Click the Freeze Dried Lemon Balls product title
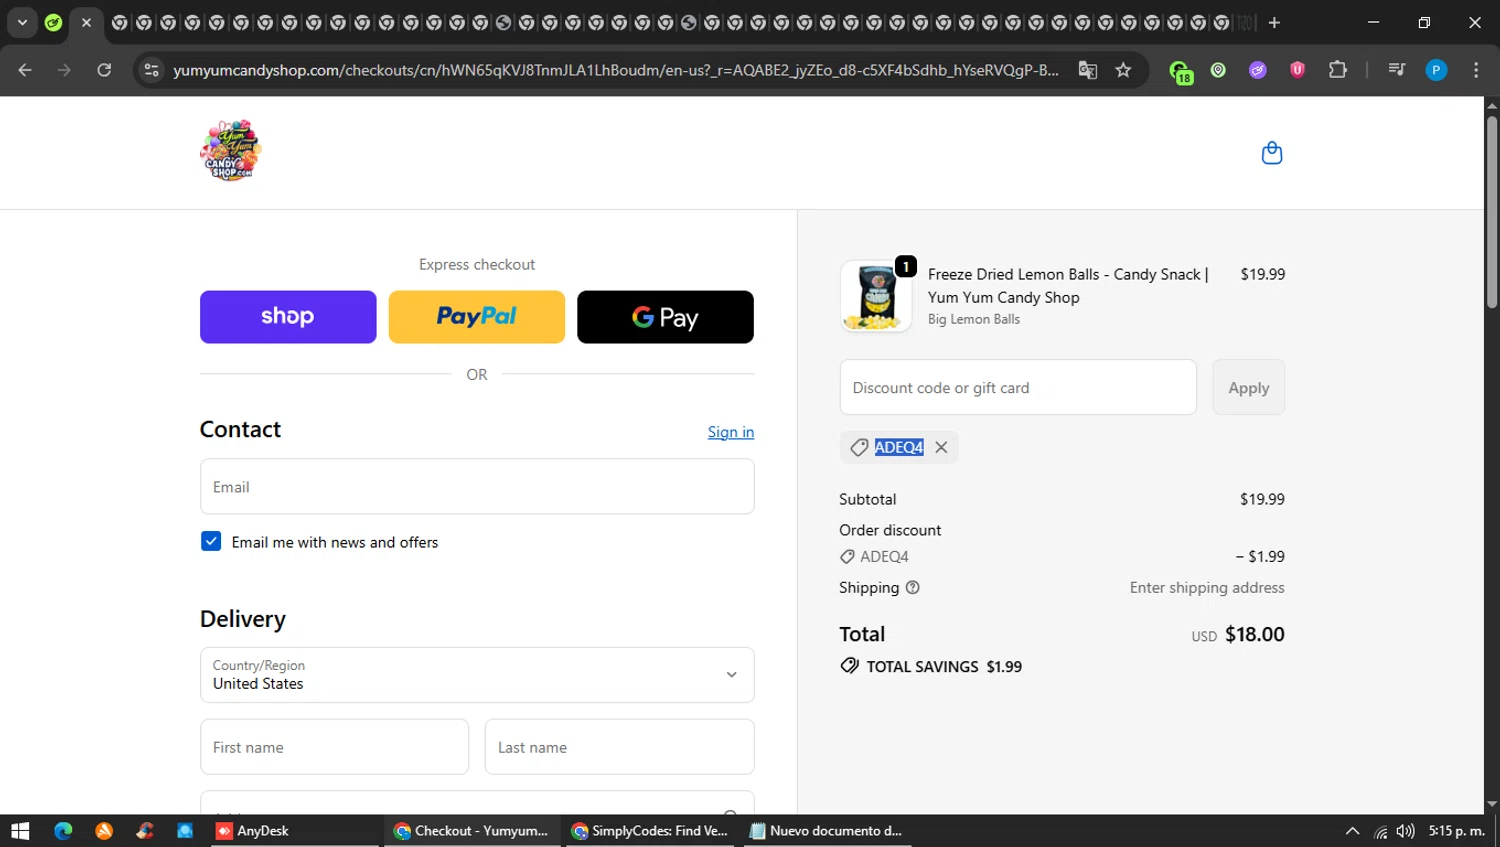Image resolution: width=1500 pixels, height=847 pixels. (1068, 286)
